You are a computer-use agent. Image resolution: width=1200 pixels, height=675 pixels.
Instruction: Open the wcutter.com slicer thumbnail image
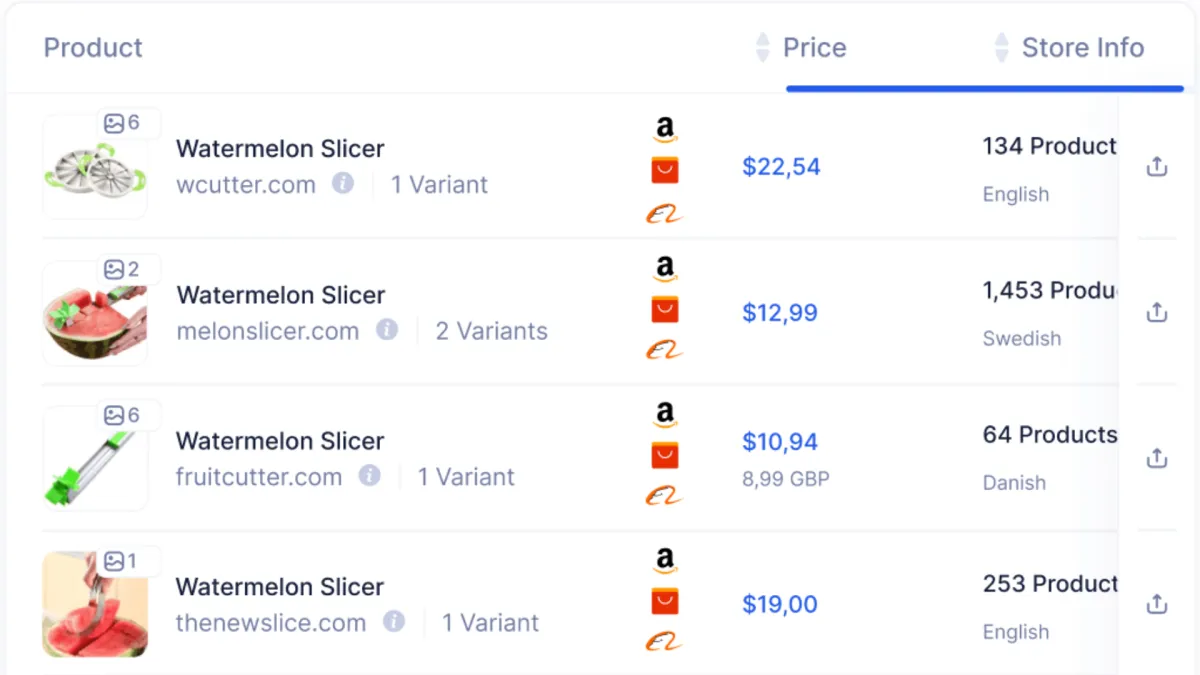[95, 167]
